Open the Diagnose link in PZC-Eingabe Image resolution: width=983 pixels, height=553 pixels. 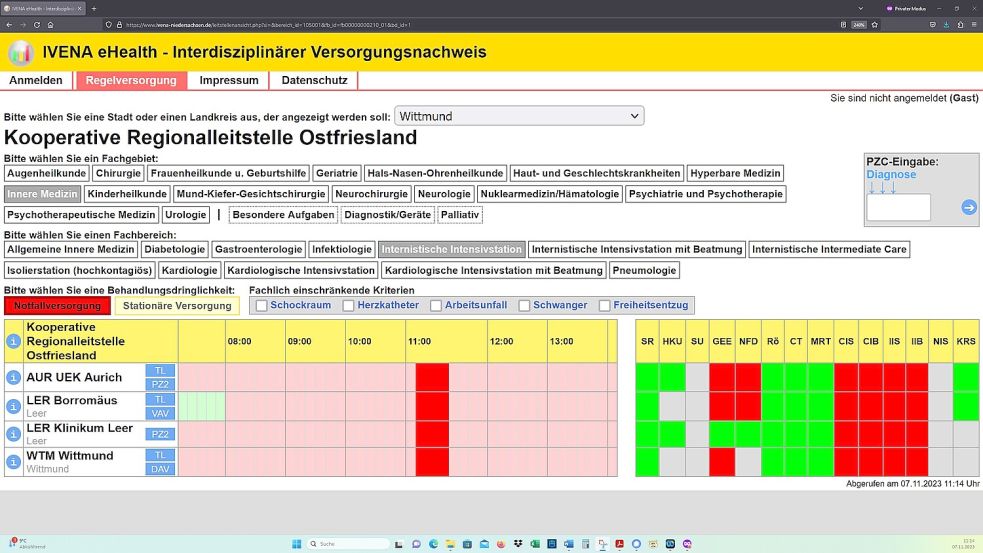tap(891, 174)
